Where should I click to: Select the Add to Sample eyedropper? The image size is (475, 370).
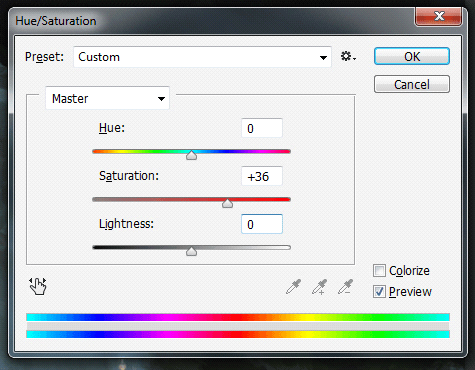point(320,287)
